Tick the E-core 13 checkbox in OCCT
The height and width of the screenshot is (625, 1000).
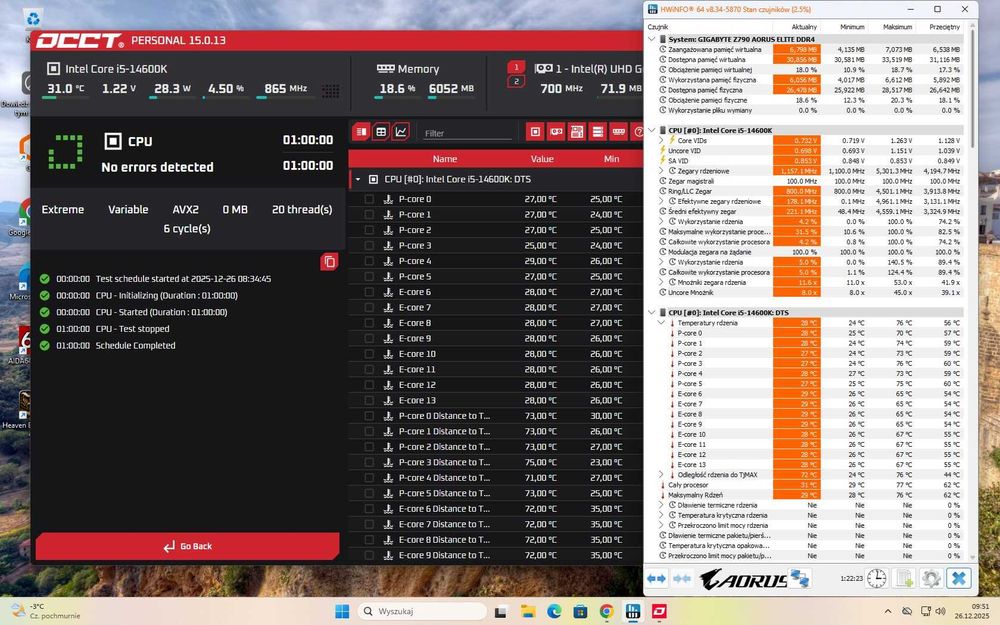[x=369, y=400]
